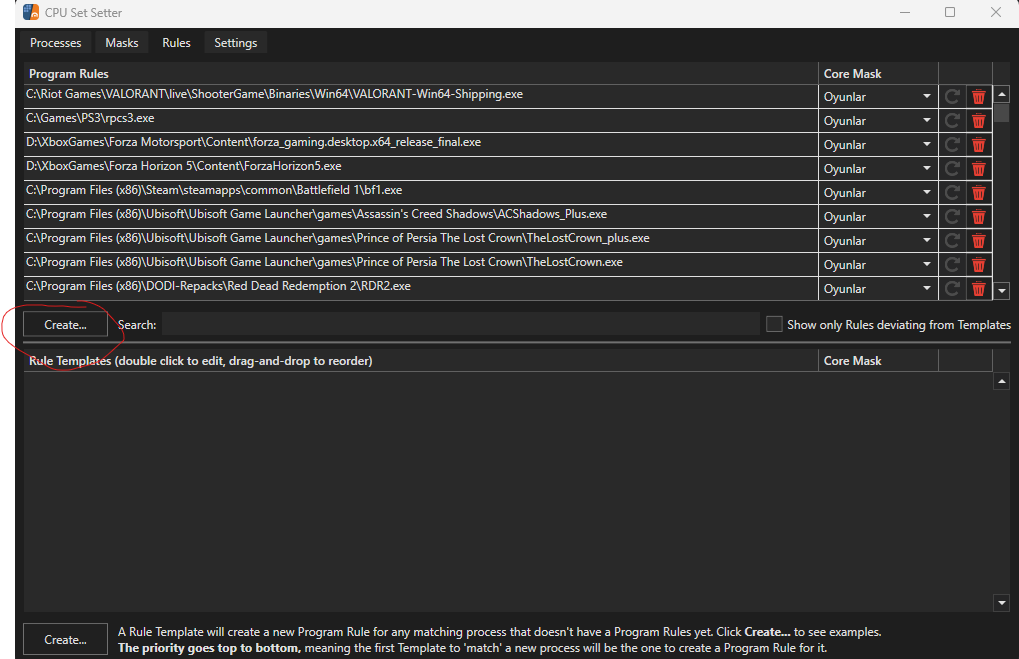Reset the bf1.exe rule to template
1019x659 pixels.
click(952, 193)
